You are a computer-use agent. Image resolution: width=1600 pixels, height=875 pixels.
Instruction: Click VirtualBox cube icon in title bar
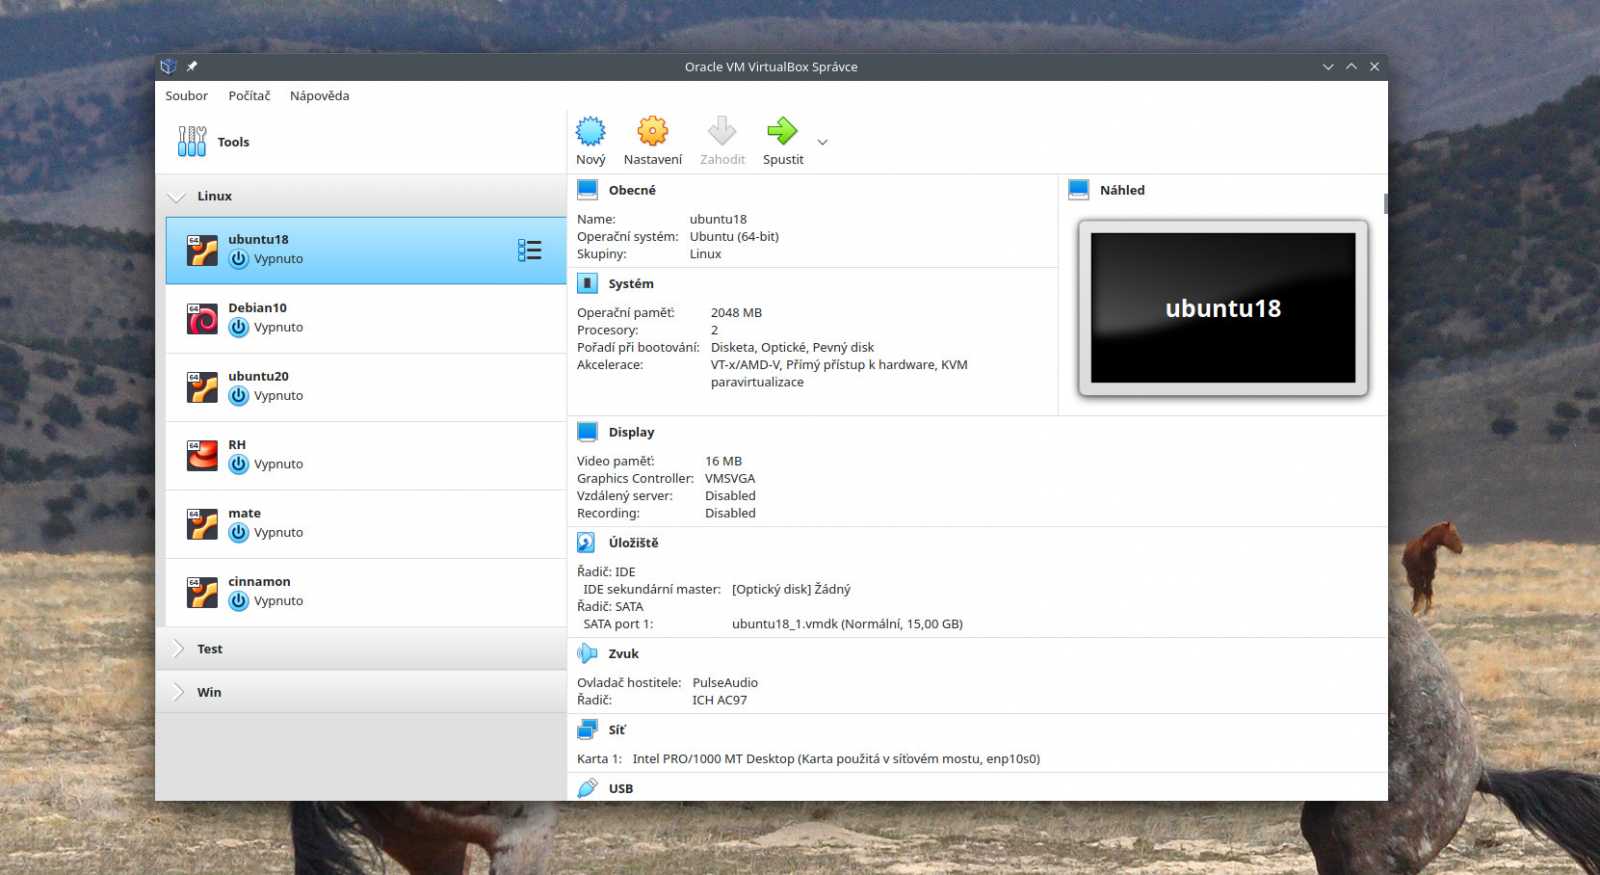(x=168, y=67)
